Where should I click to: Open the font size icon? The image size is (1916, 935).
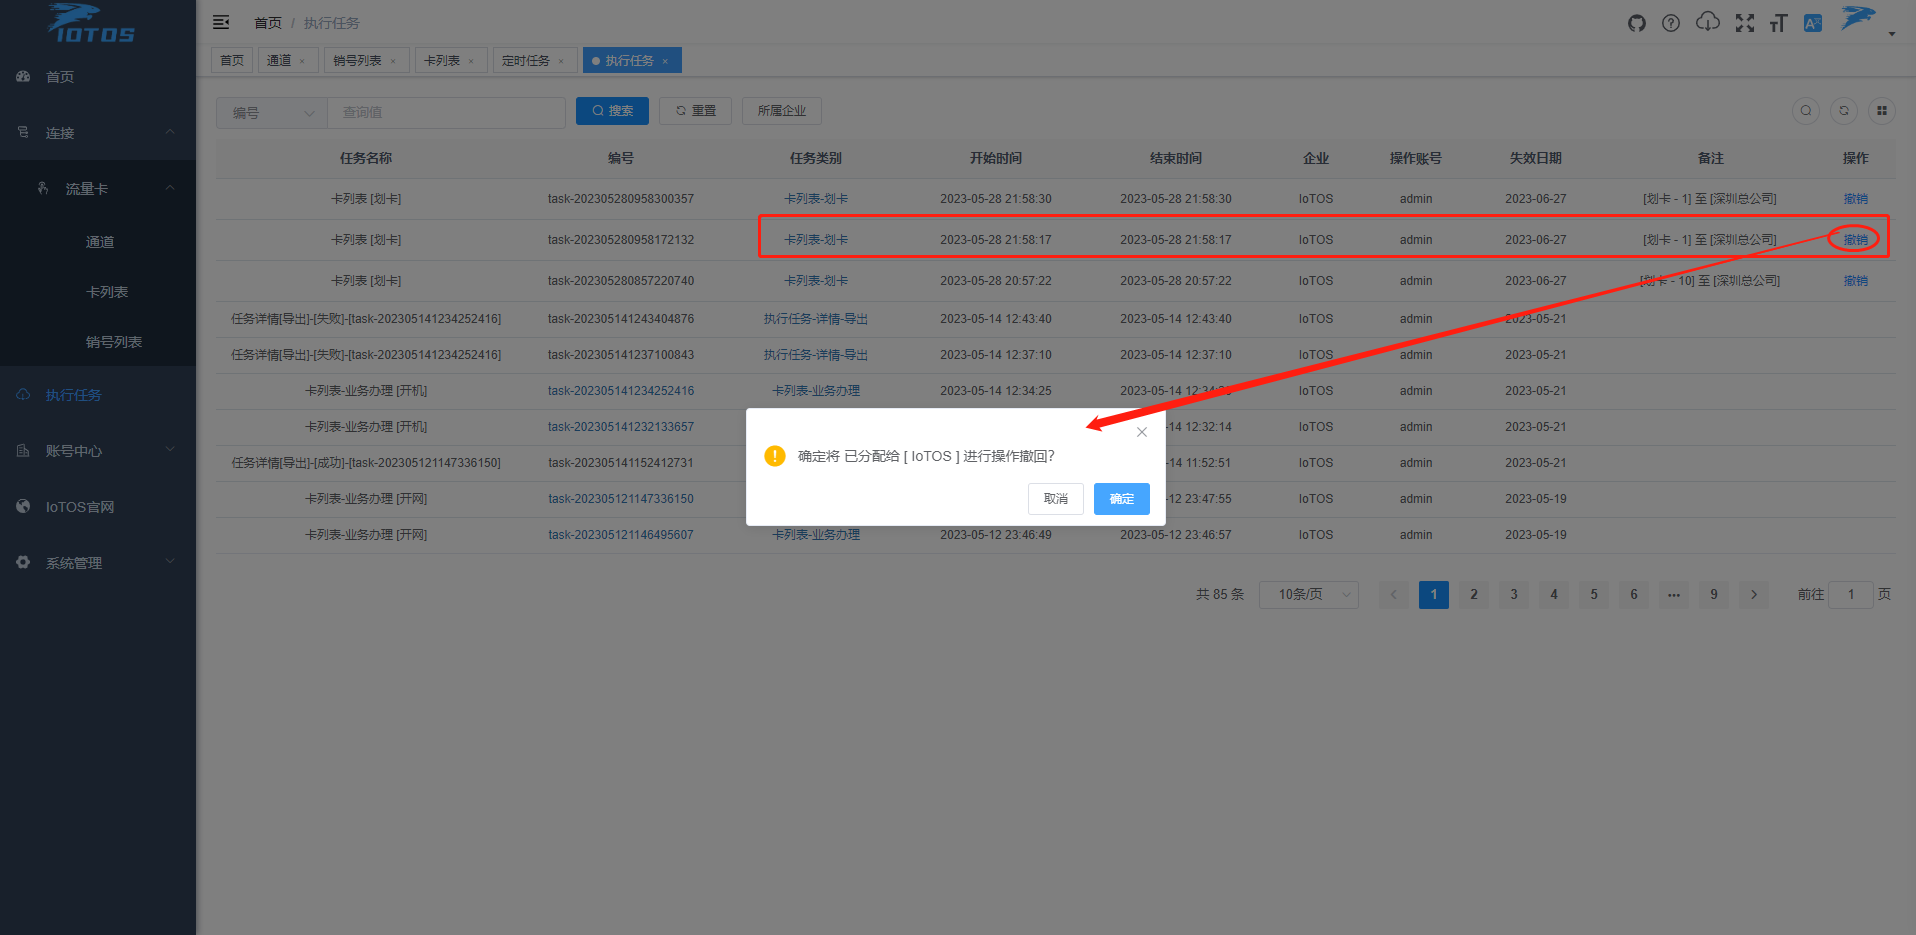click(x=1778, y=23)
